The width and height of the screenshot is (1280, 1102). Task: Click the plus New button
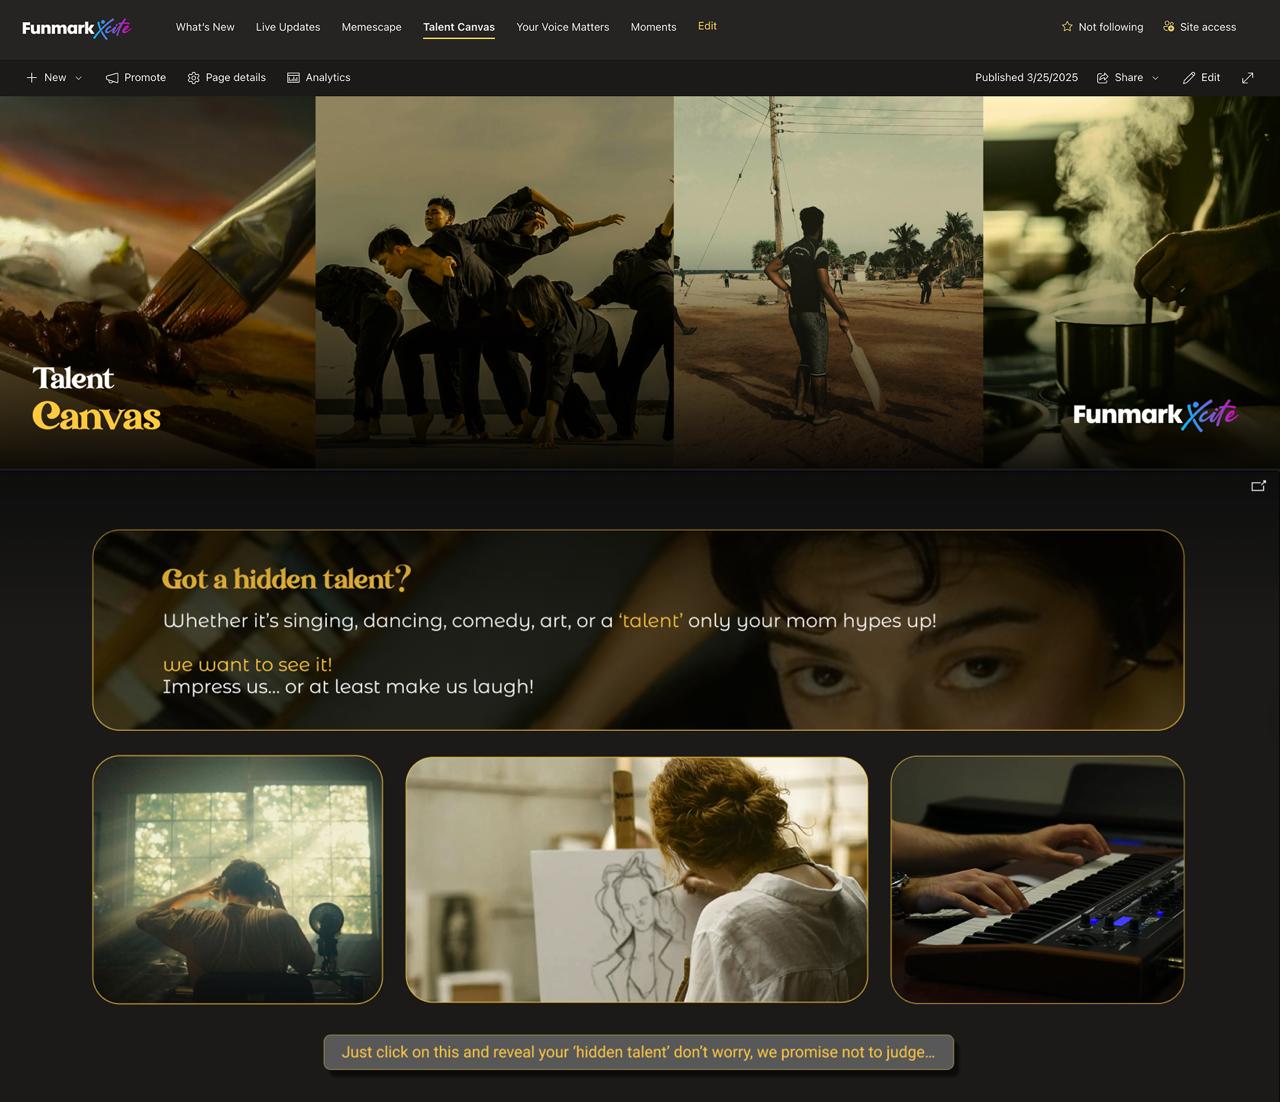46,77
